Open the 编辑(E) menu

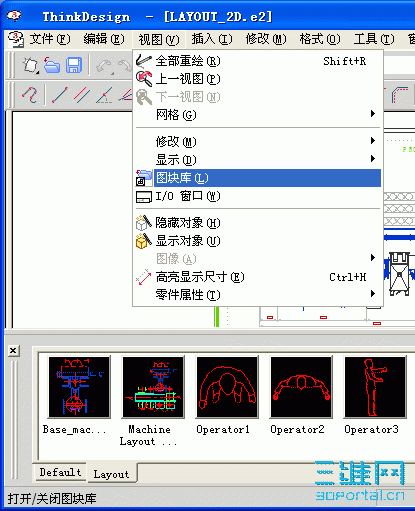104,39
